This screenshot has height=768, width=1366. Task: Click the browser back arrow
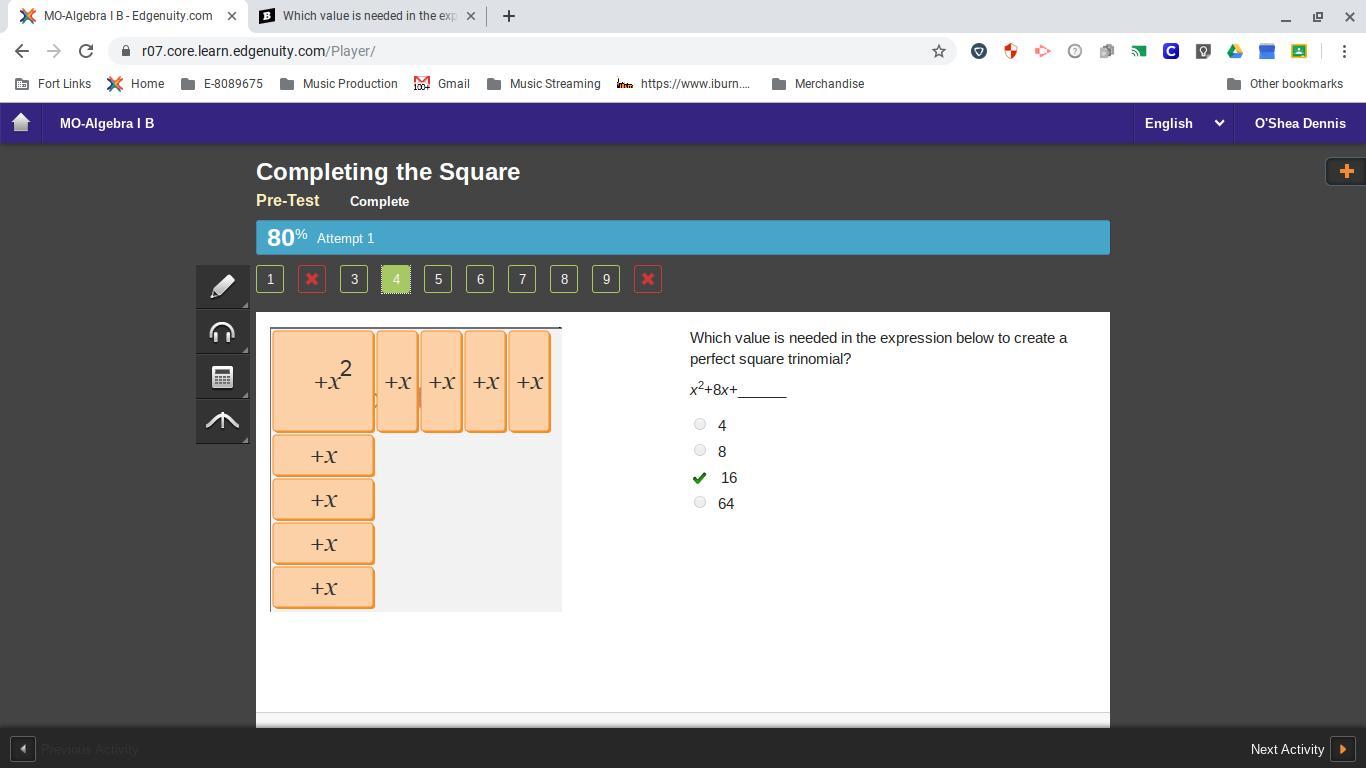click(x=22, y=51)
